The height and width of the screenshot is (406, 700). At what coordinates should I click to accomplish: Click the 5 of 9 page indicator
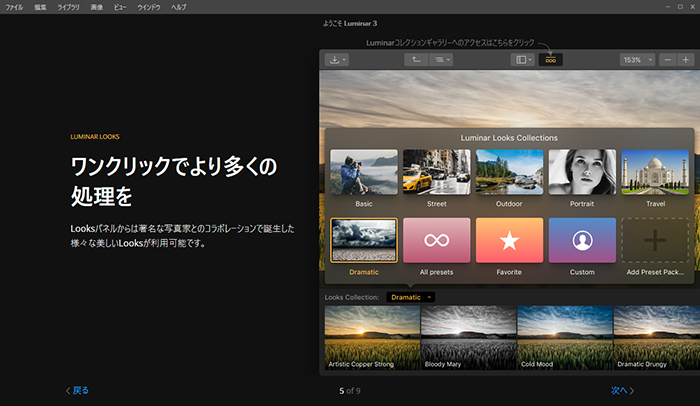350,391
